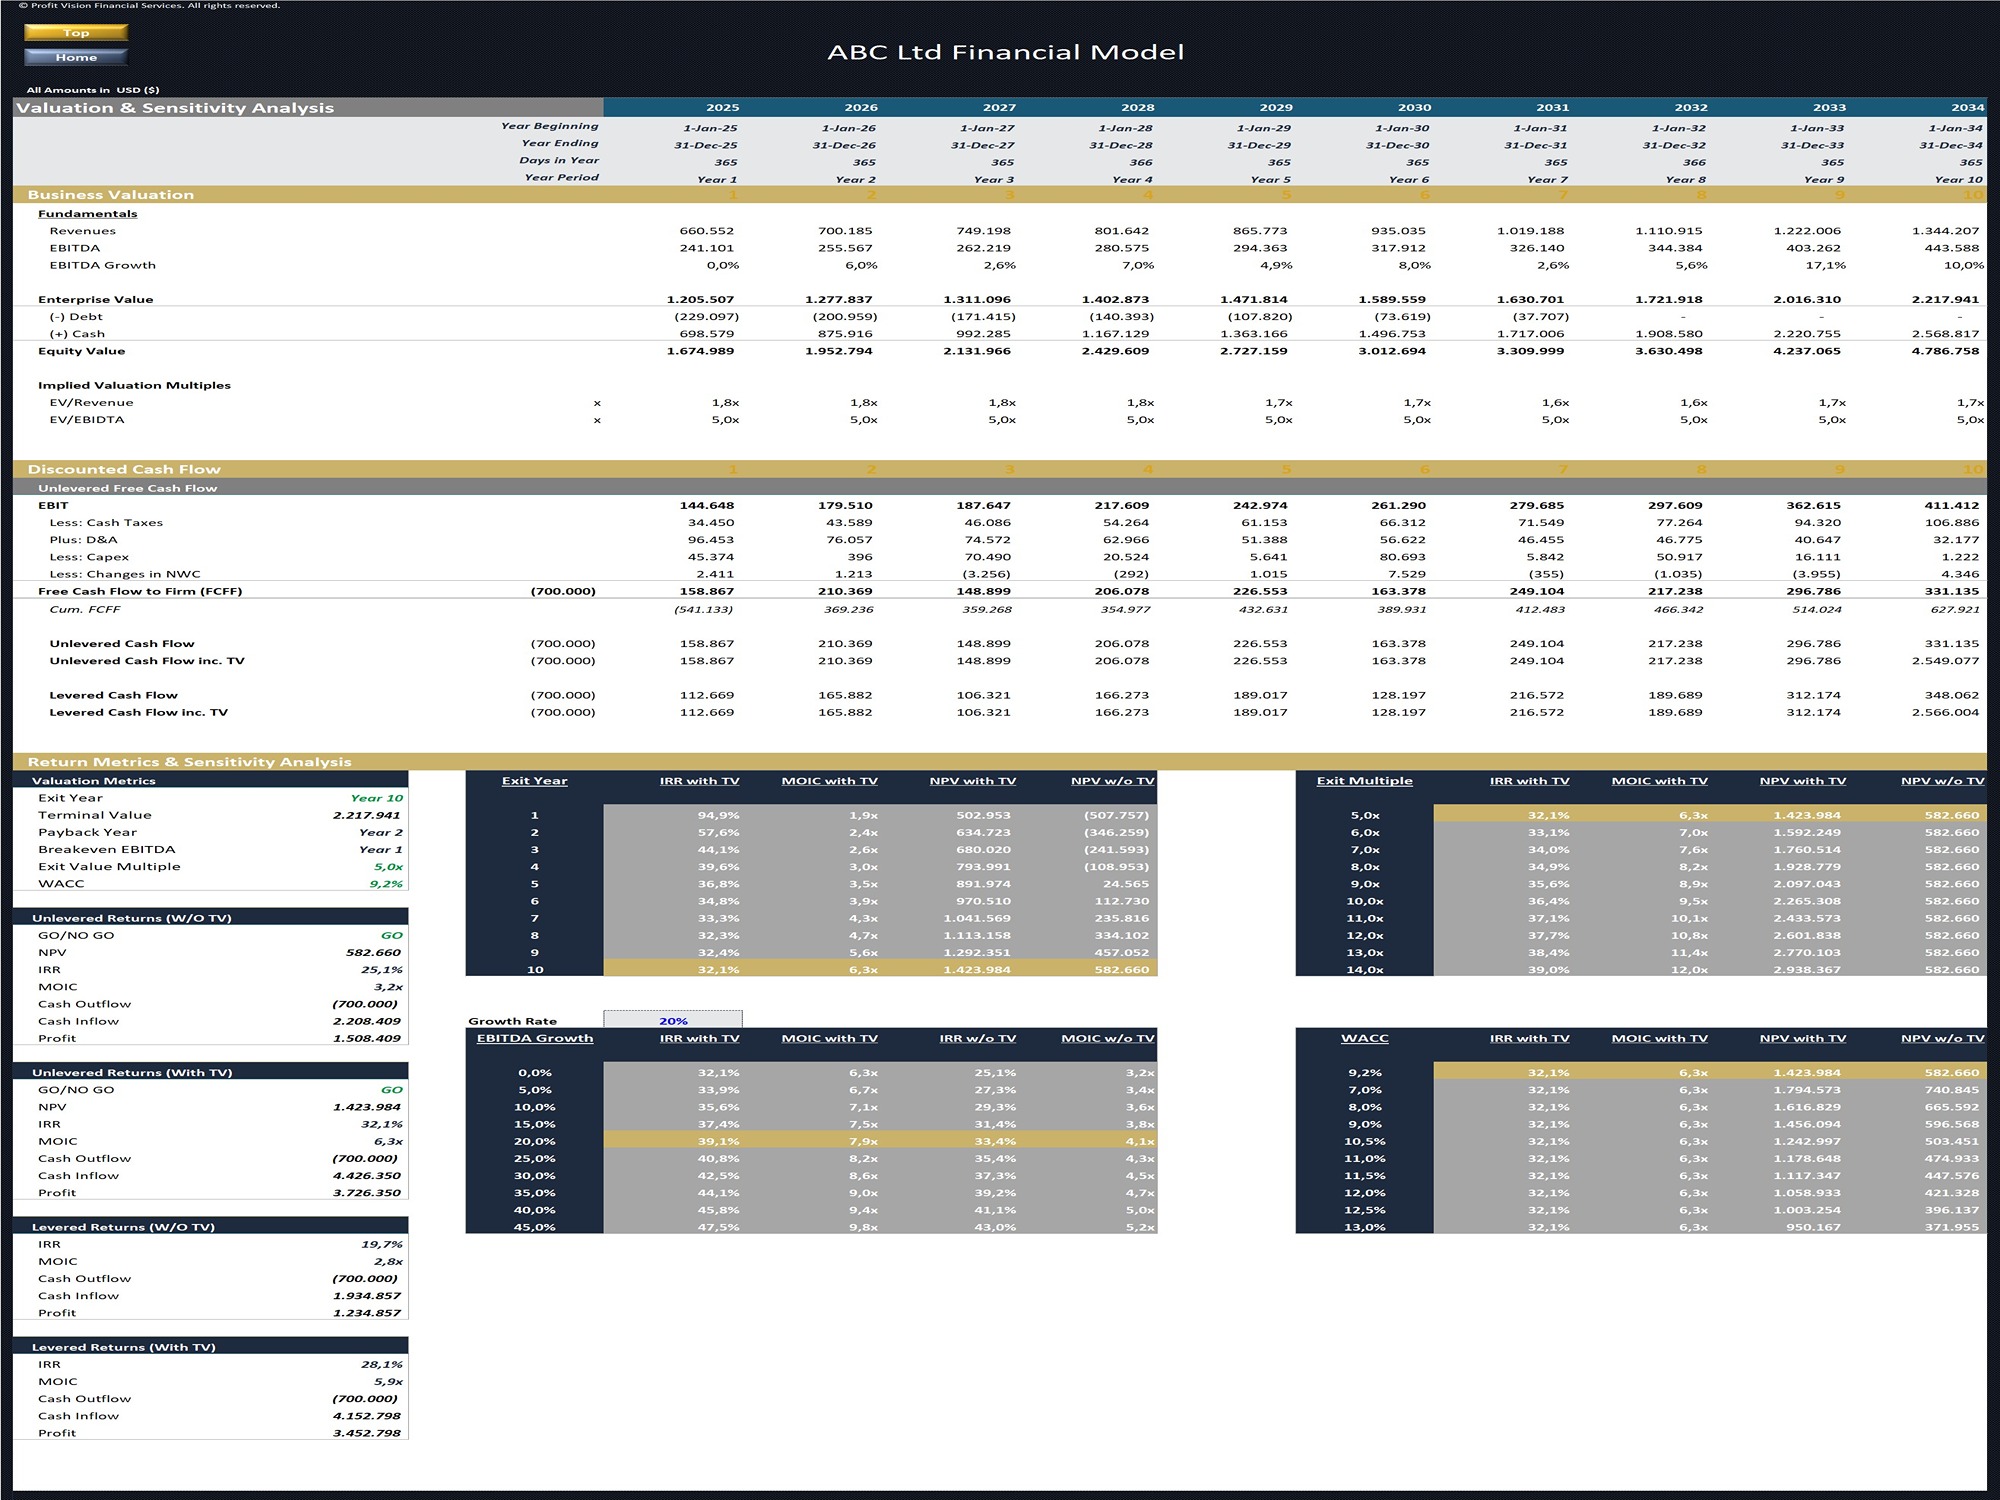Click the Discounted Cash Flow section bar
This screenshot has height=1500, width=2000.
tap(1000, 469)
